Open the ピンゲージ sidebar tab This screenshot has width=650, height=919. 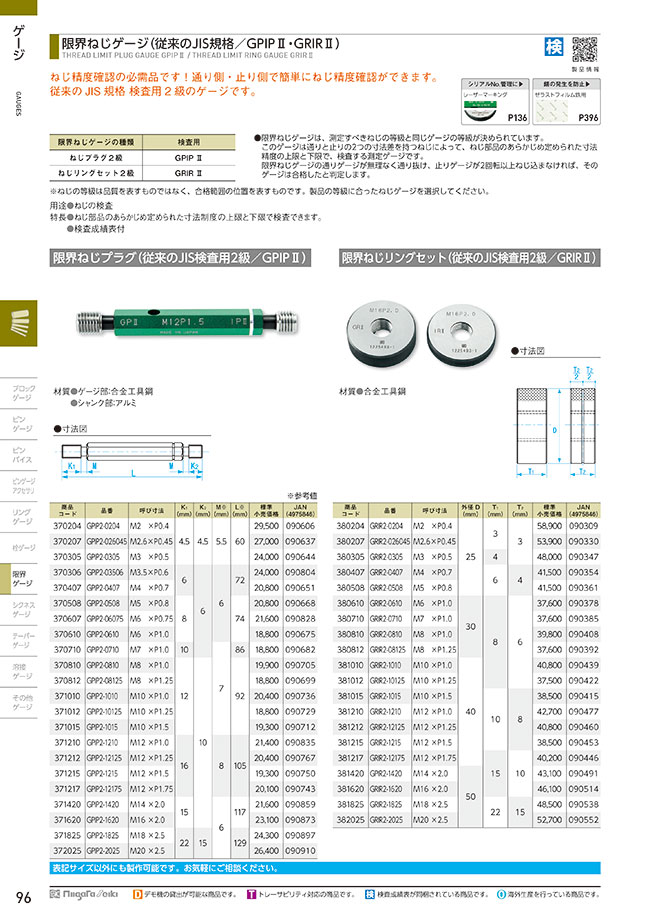click(x=21, y=426)
